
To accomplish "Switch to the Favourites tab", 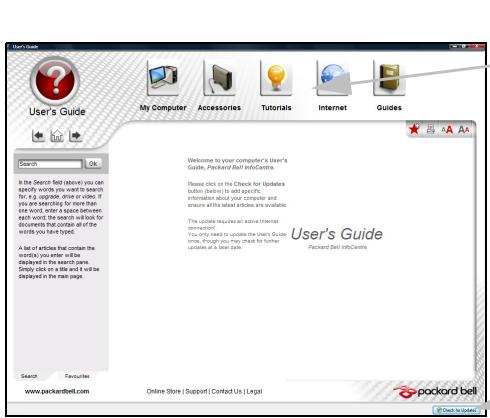I will 77,376.
